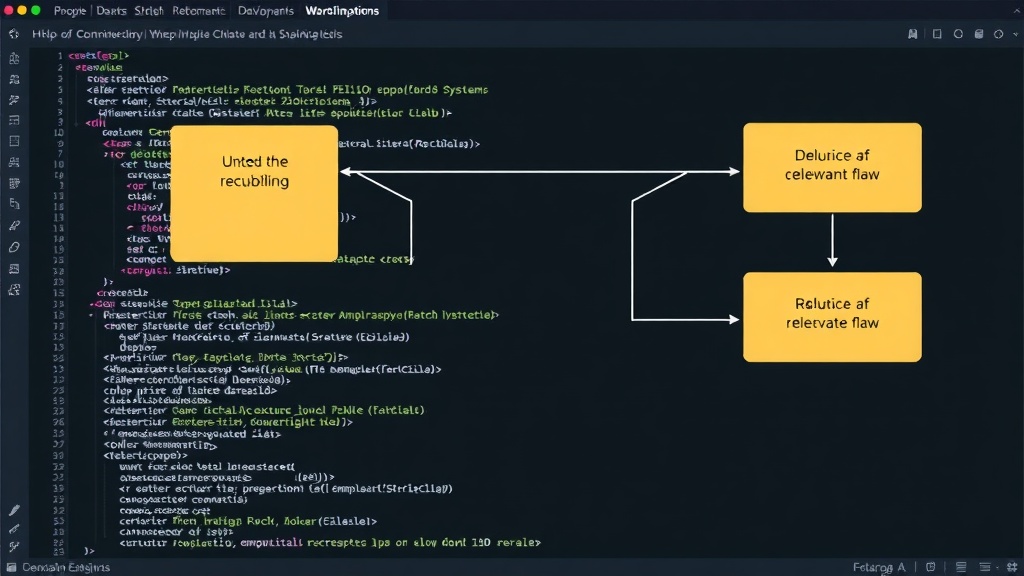
Task: Click the database cylinder icon in toolbar
Action: click(979, 34)
